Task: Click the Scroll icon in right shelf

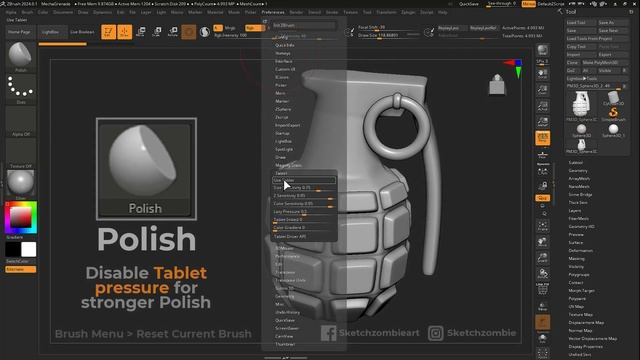Action: tap(542, 74)
